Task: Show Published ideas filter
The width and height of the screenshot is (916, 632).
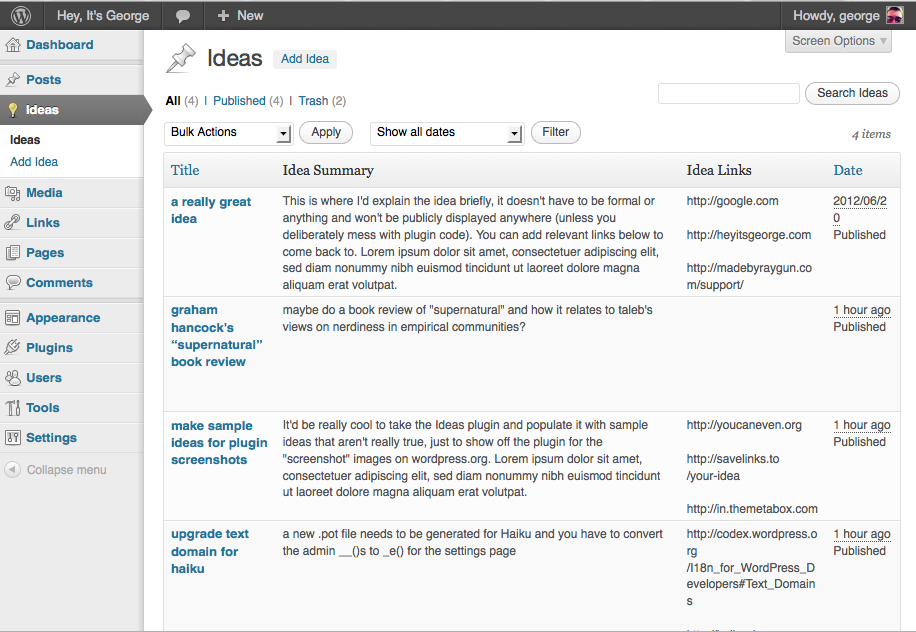Action: pyautogui.click(x=239, y=101)
